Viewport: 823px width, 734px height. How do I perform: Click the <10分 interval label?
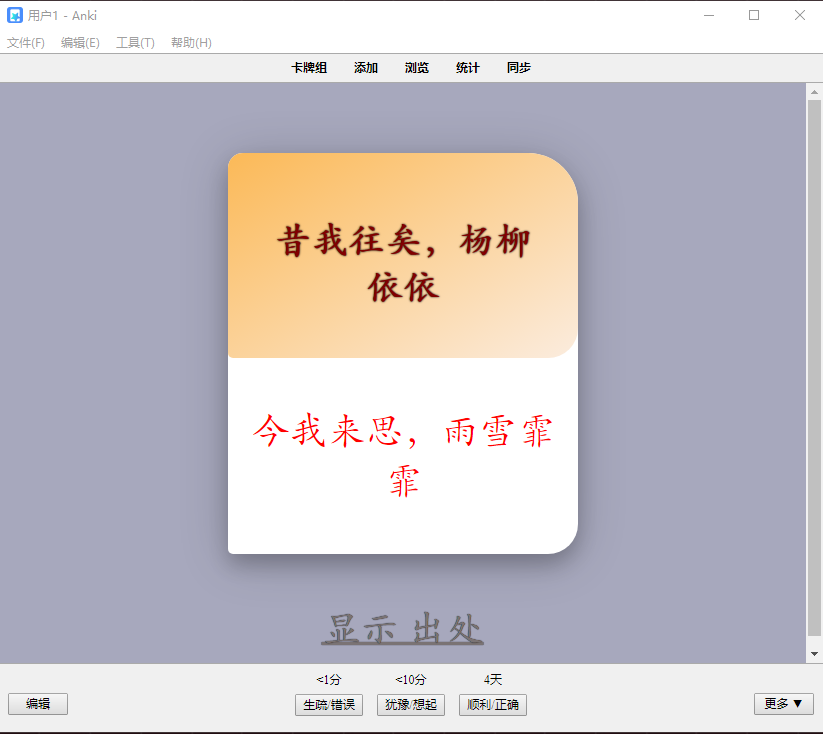(x=410, y=680)
